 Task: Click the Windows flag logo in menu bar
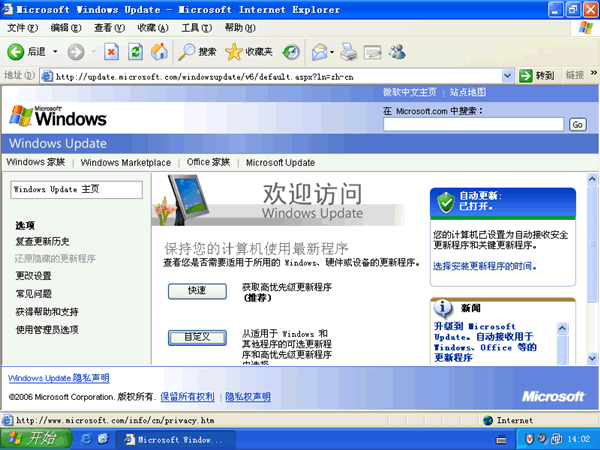pos(585,28)
